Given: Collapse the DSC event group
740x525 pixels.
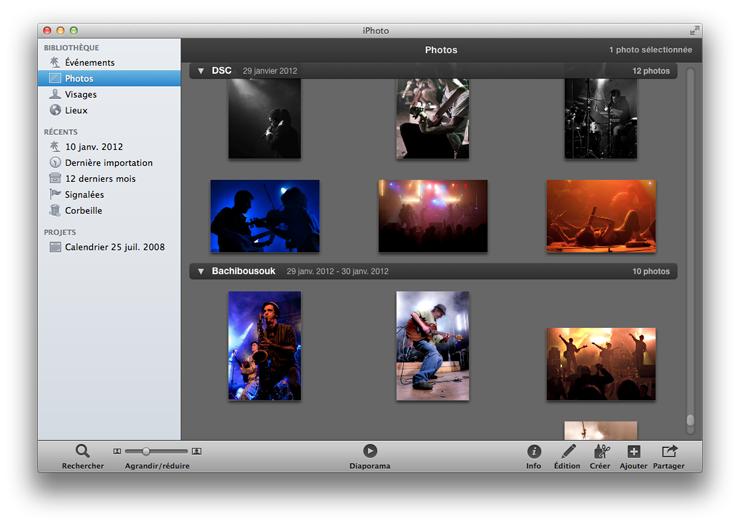Looking at the screenshot, I should pos(201,71).
